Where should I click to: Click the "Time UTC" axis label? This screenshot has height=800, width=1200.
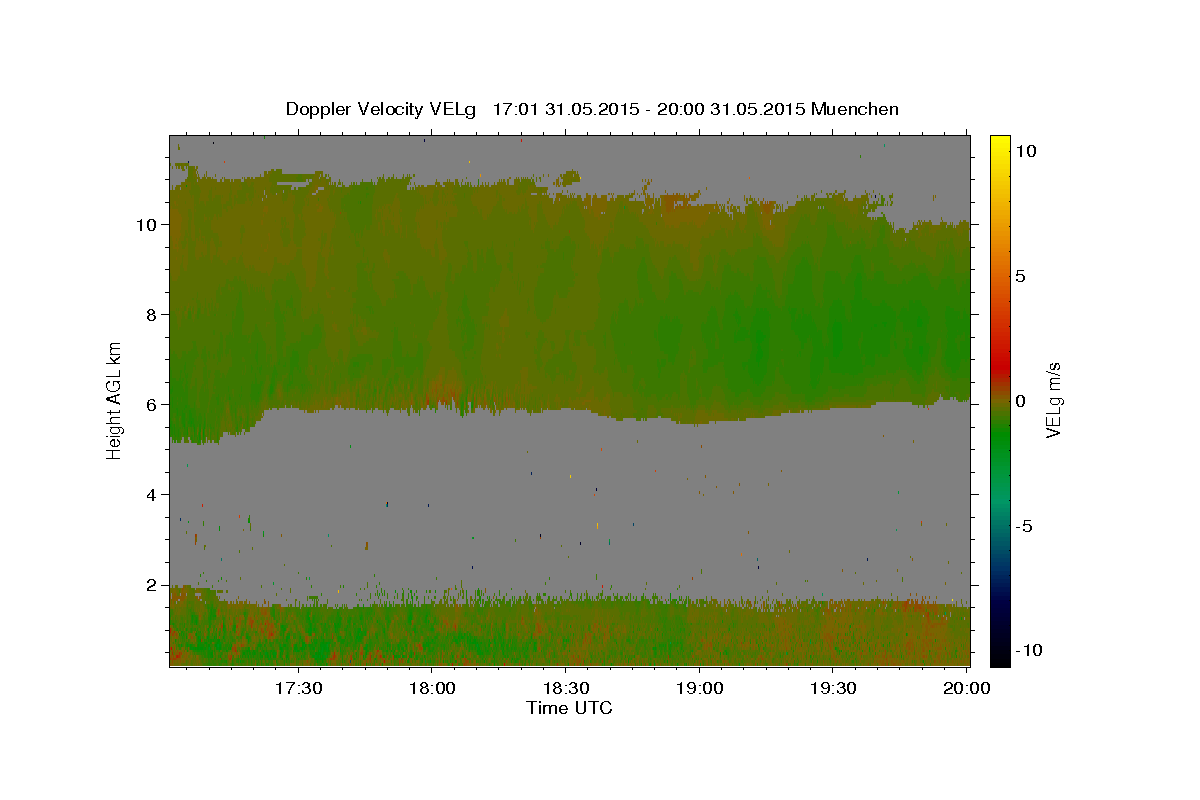click(569, 708)
